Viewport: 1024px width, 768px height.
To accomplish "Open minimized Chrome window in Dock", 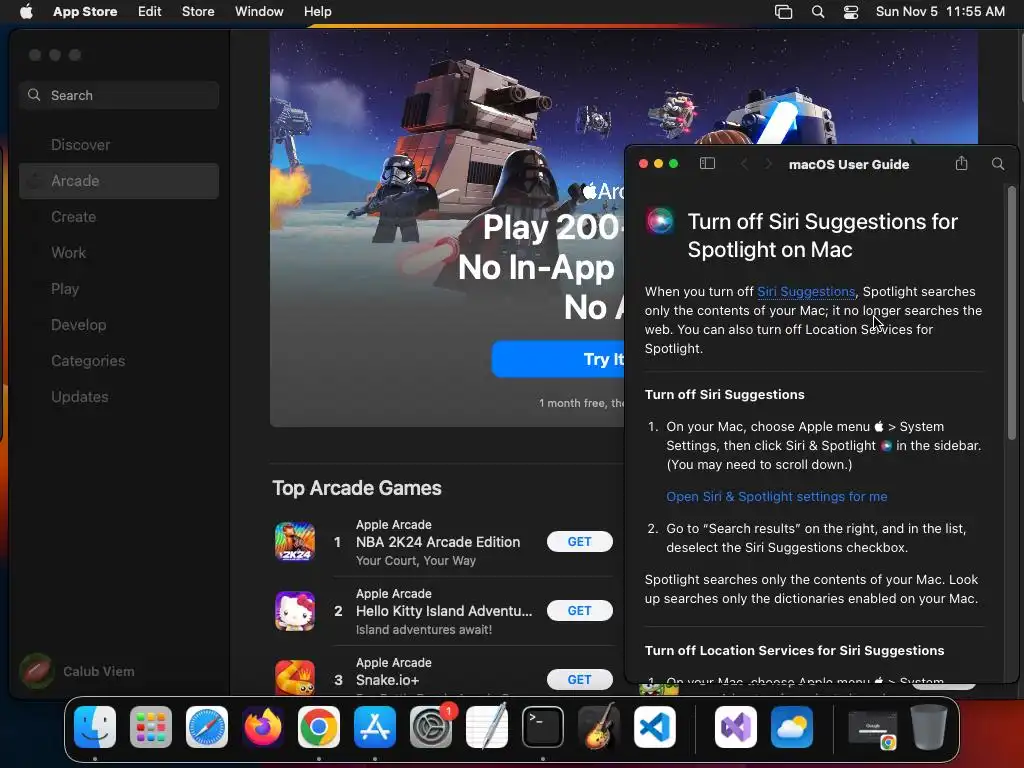I will tap(872, 729).
